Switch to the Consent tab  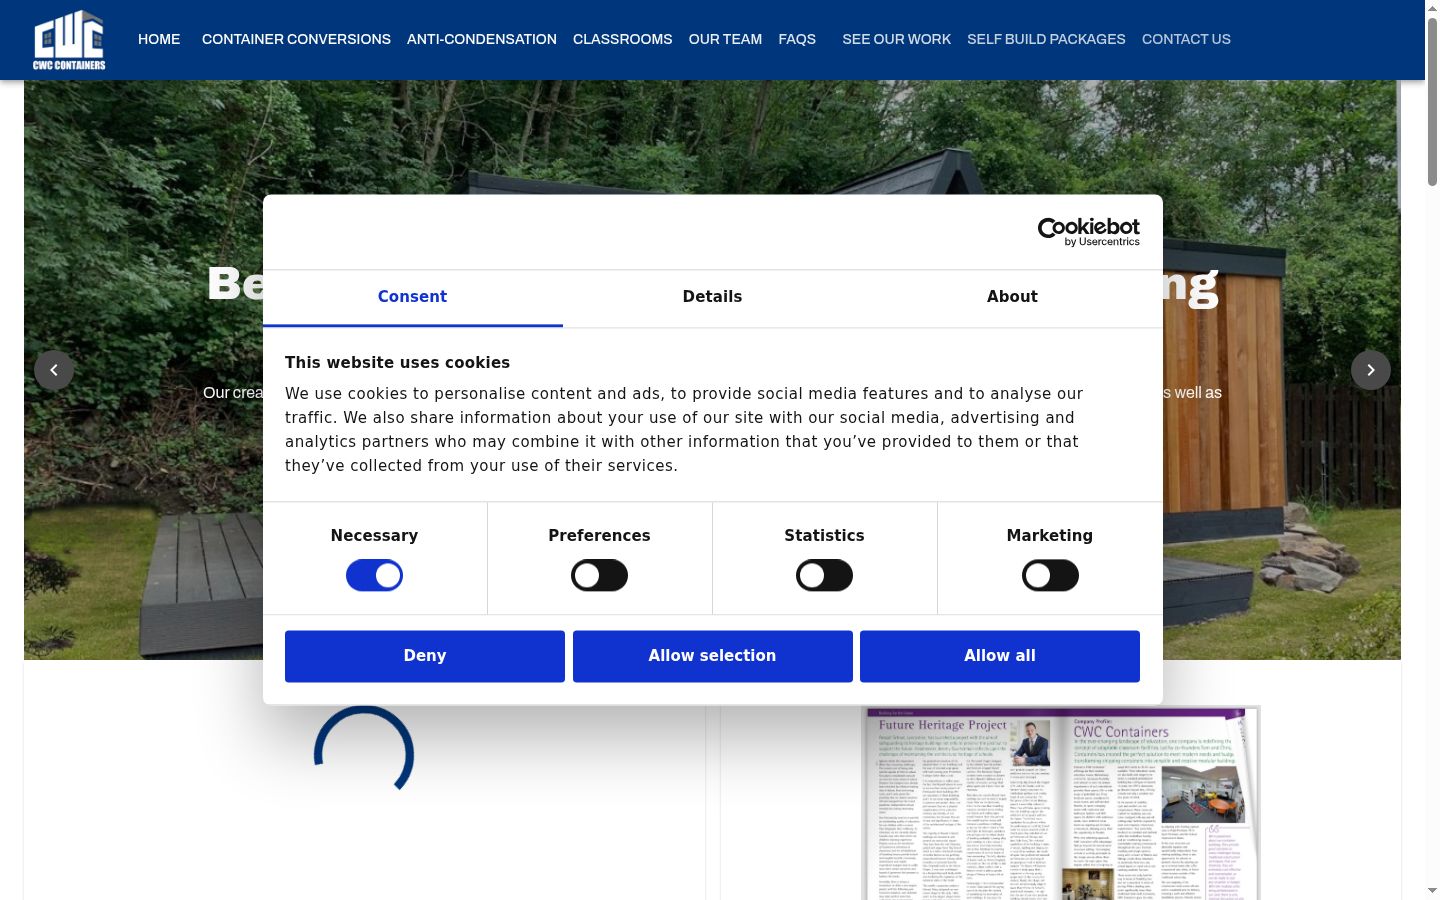tap(412, 297)
